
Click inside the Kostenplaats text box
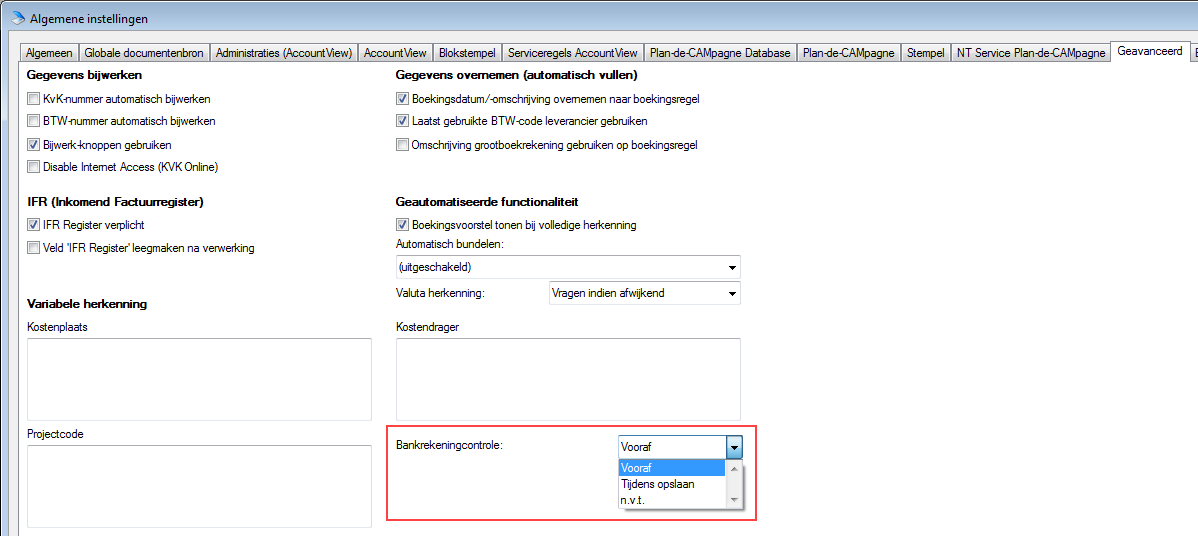(x=199, y=379)
